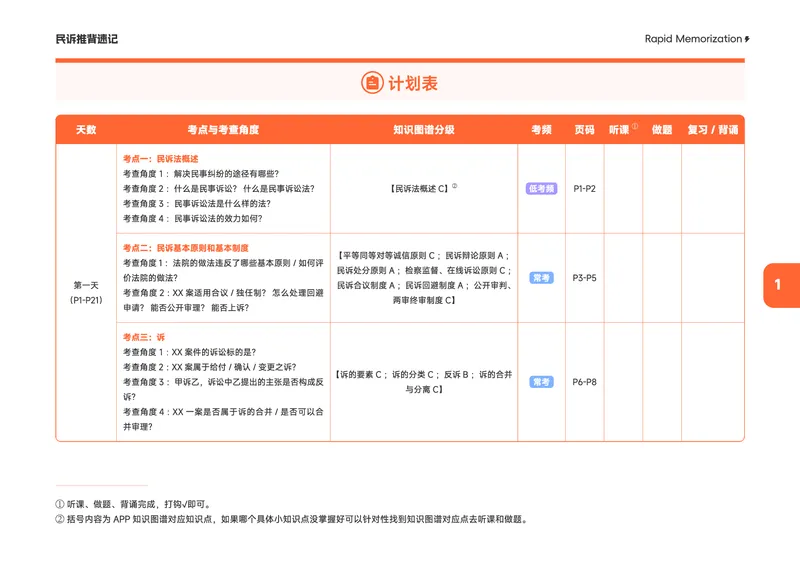This screenshot has height=571, width=800.
Task: Click the 第一天 (P1-P21) cell
Action: tap(86, 292)
